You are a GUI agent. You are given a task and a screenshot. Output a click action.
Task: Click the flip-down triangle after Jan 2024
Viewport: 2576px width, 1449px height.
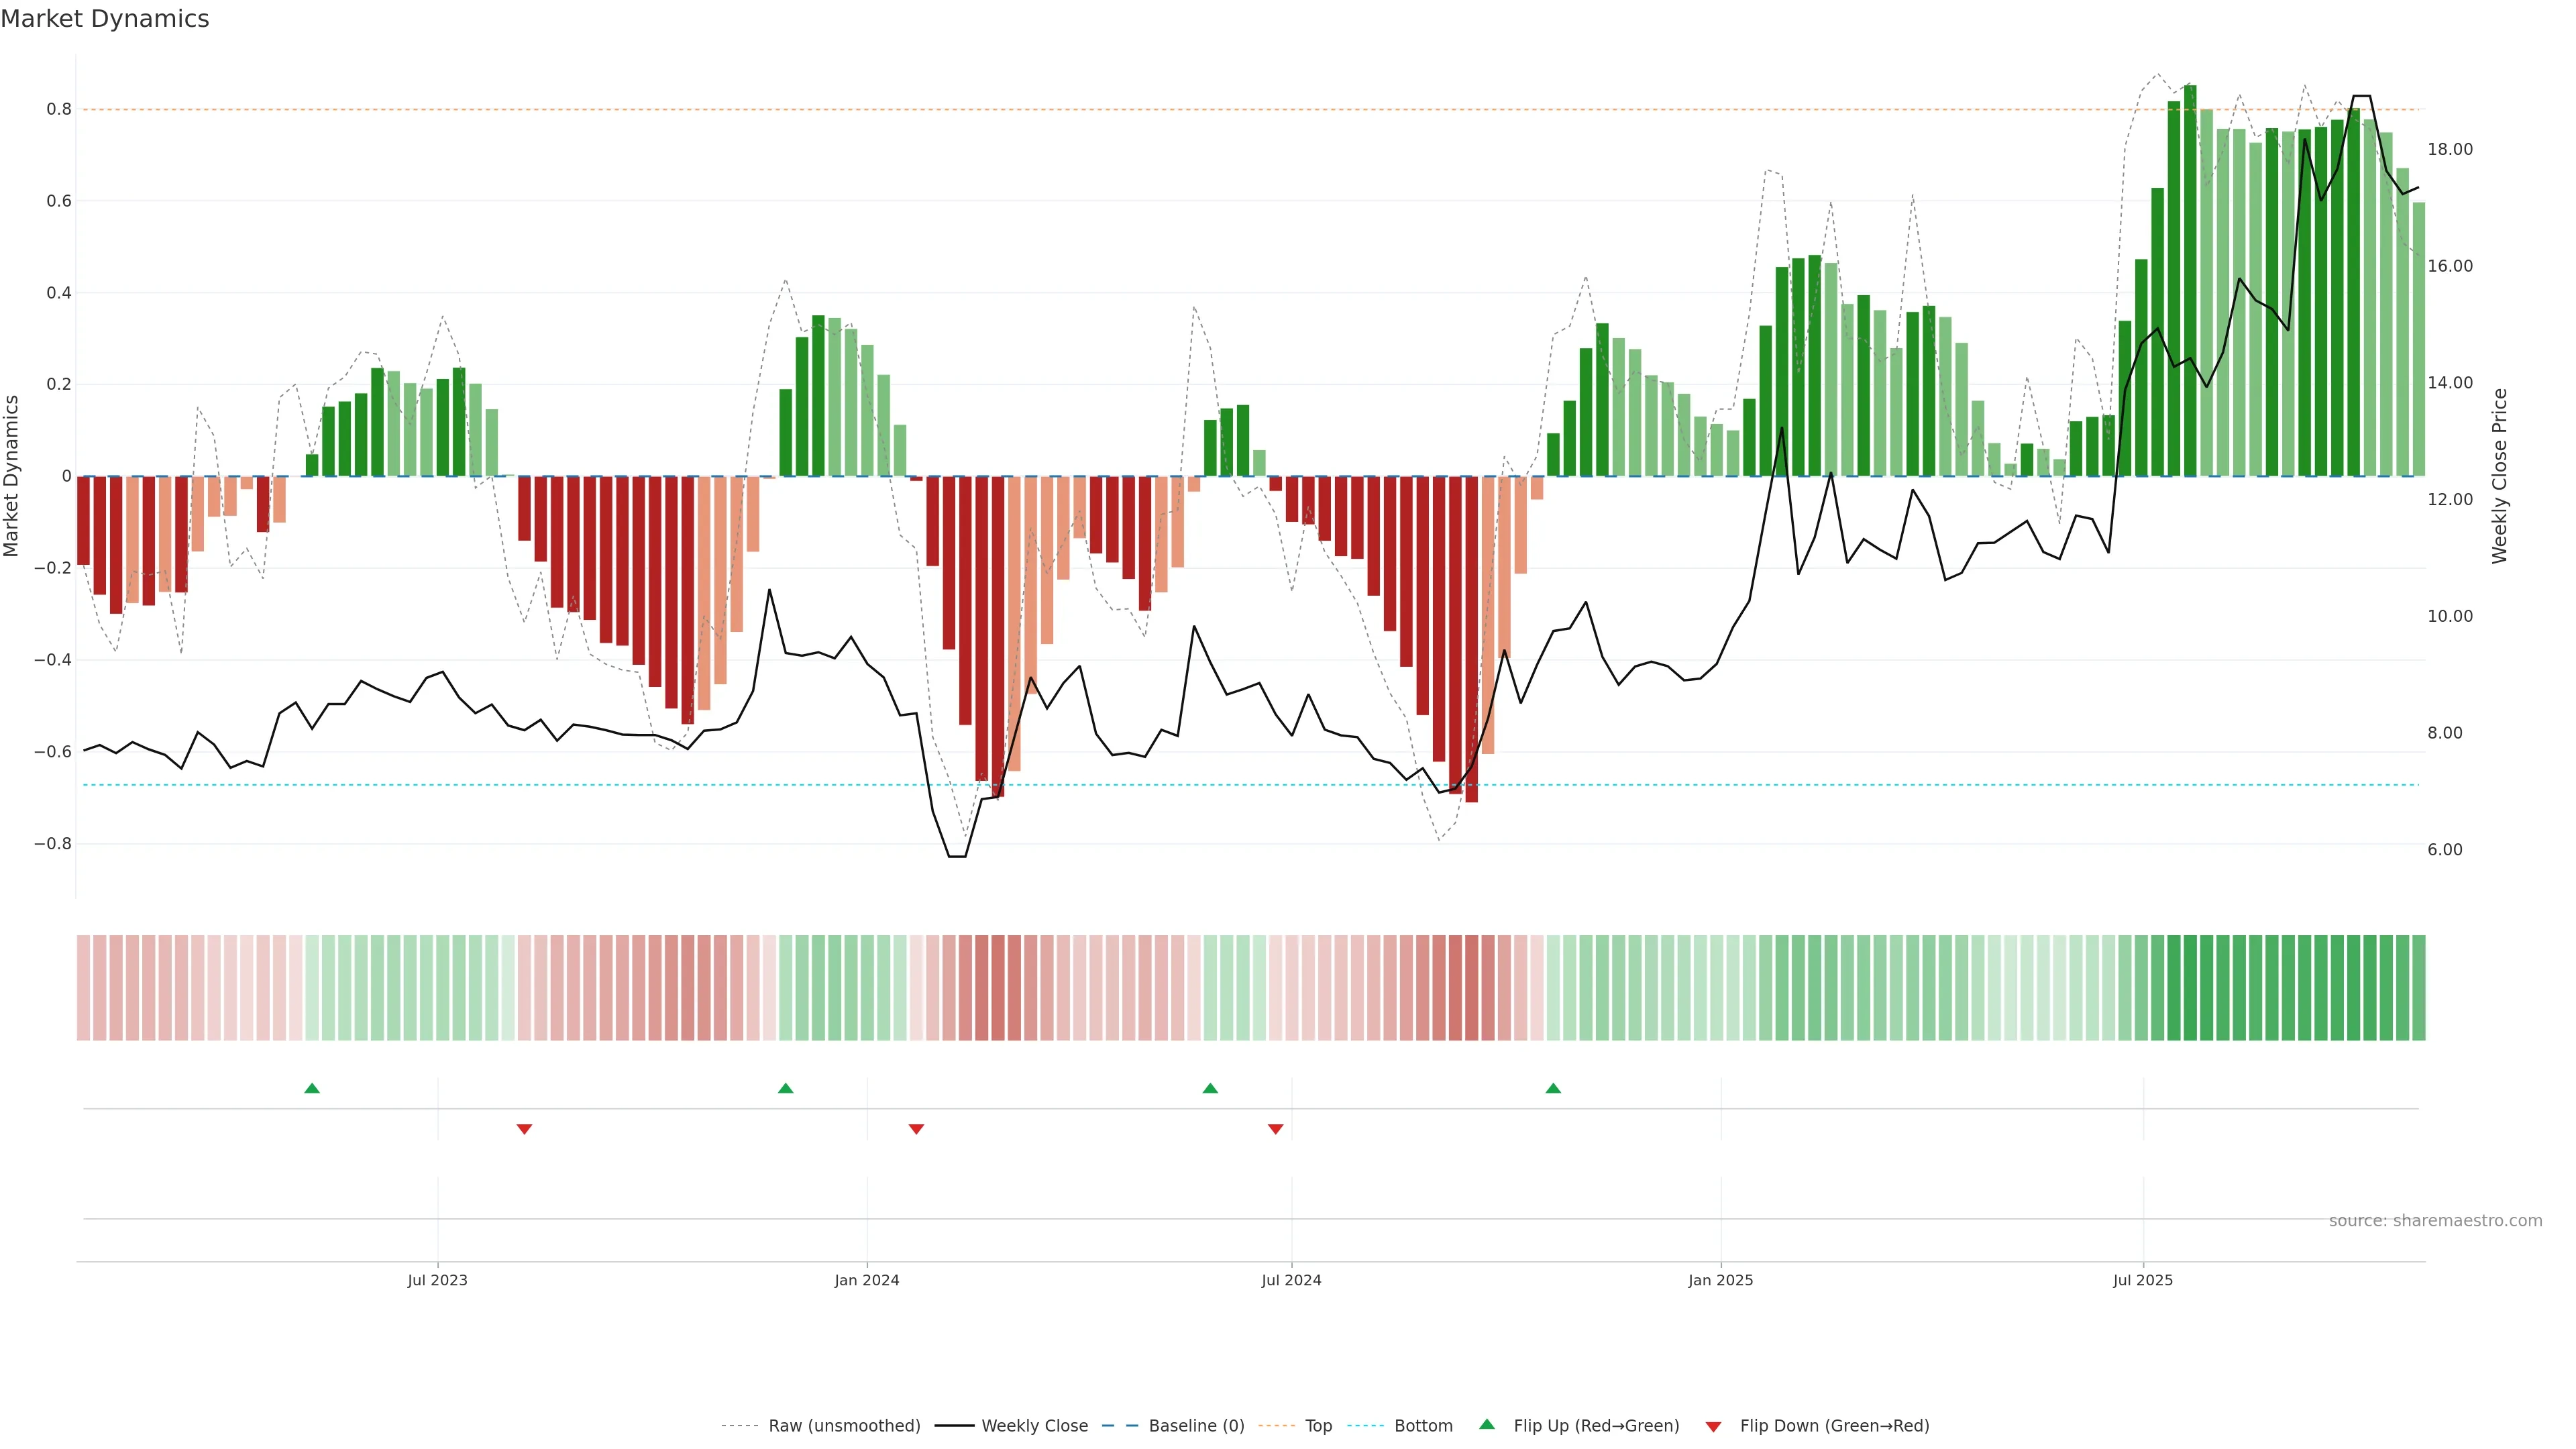(916, 1129)
